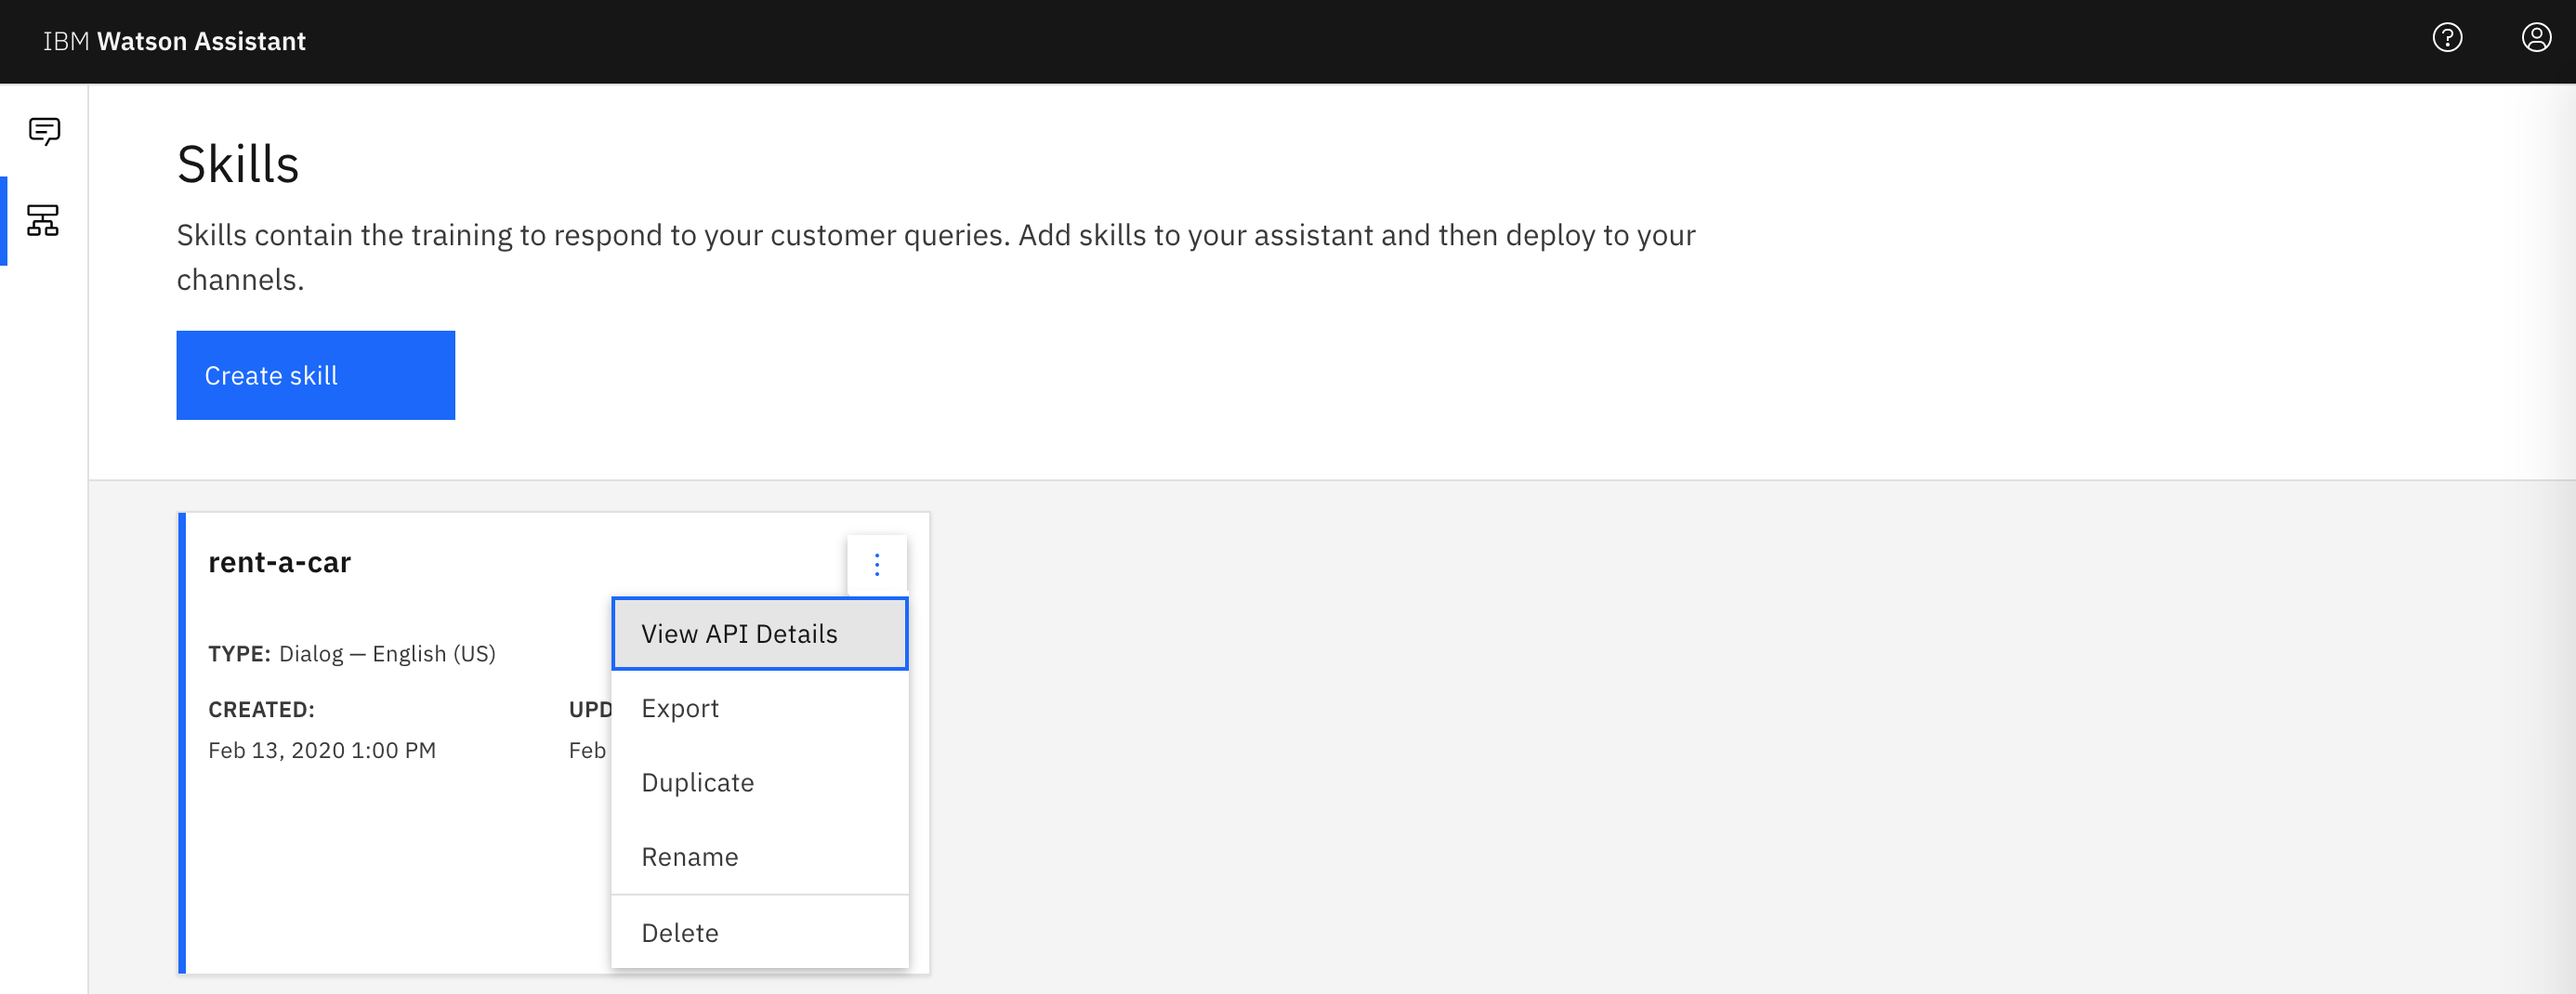Click the CREATED: label
Image resolution: width=2576 pixels, height=994 pixels.
click(261, 710)
